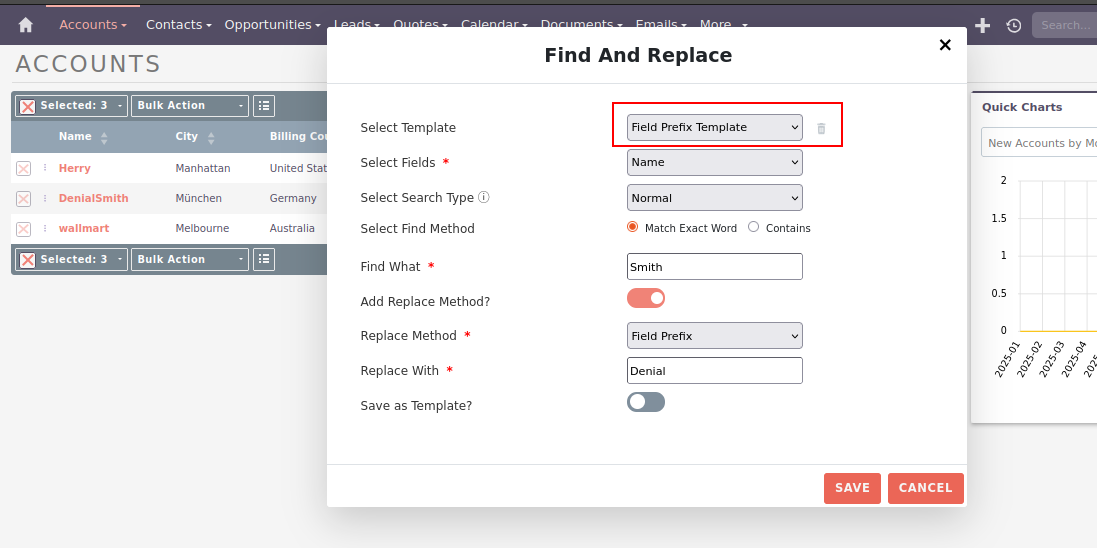Uncheck the Herry account row checkbox
This screenshot has height=548, width=1097.
(x=23, y=169)
